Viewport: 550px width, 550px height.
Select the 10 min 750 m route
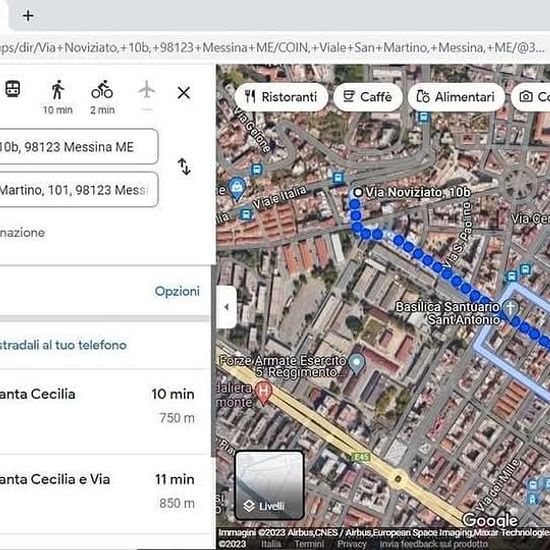(x=105, y=411)
